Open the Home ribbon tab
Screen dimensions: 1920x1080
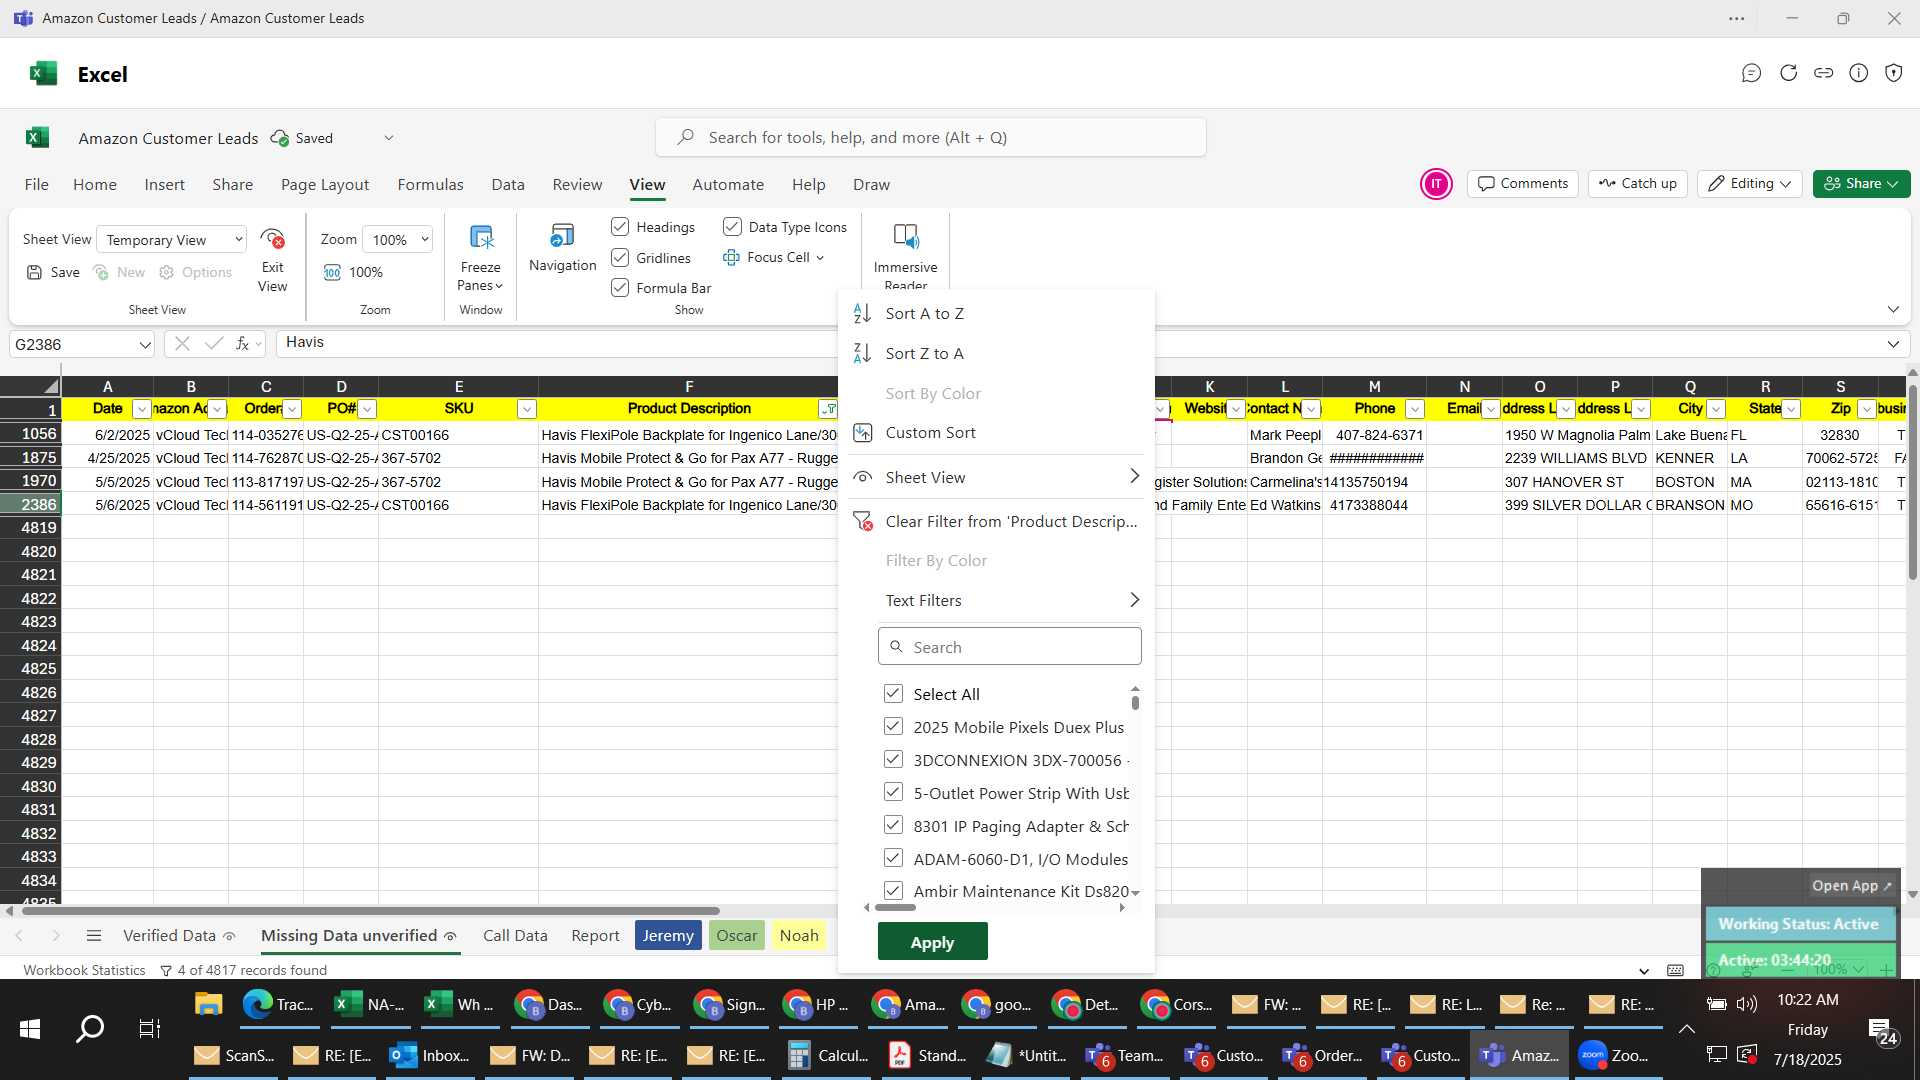click(x=95, y=185)
